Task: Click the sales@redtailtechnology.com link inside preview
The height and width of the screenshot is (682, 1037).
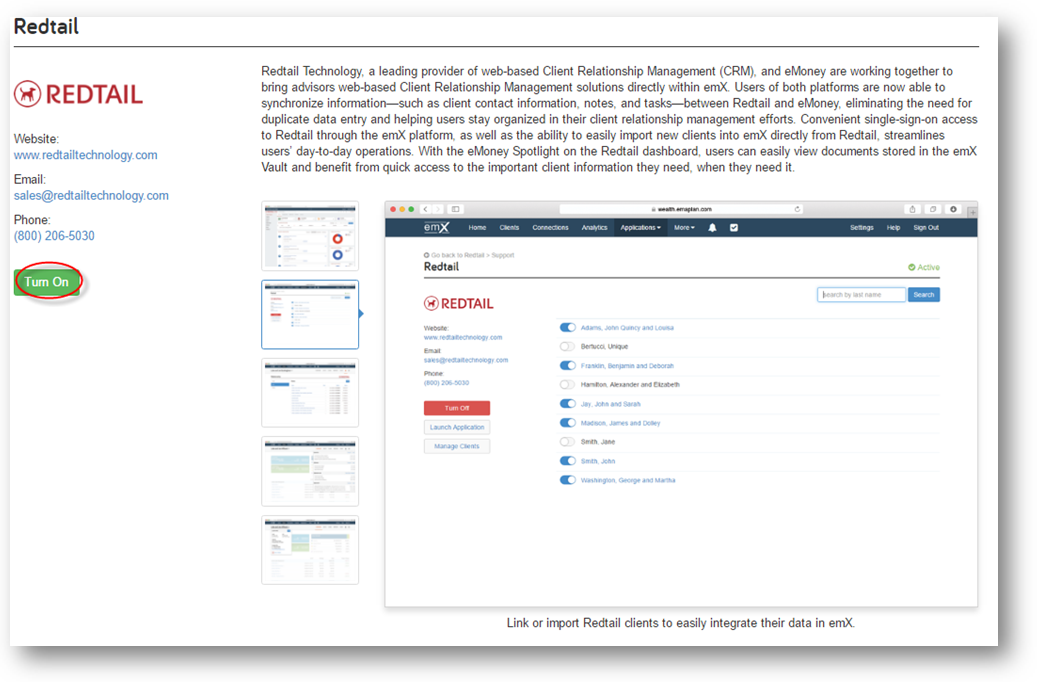Action: [x=466, y=360]
